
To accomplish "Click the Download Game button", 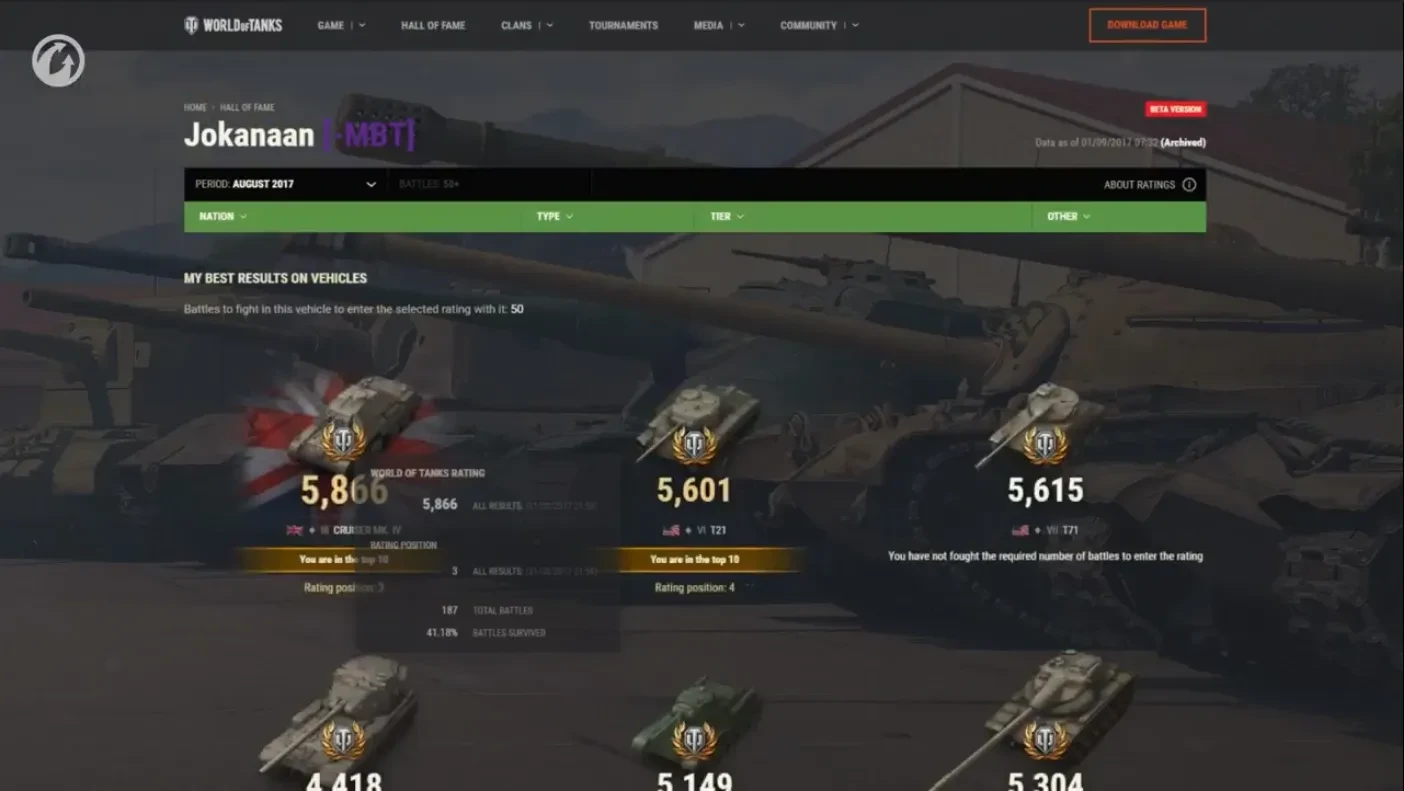I will click(1147, 25).
